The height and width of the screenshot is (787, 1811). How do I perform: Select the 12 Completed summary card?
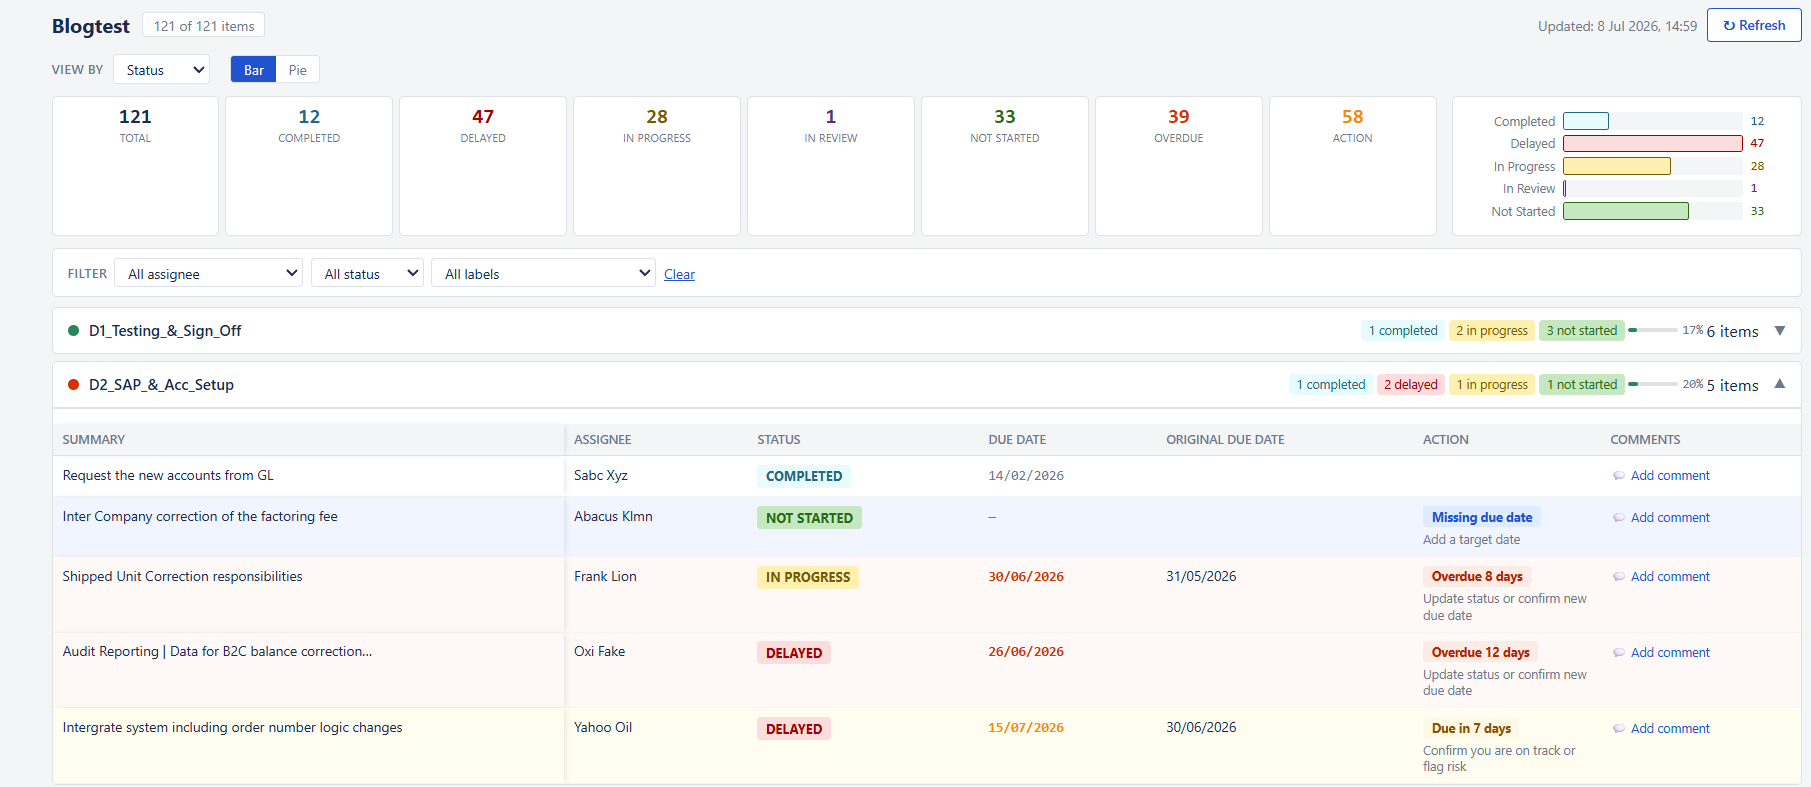pos(309,166)
